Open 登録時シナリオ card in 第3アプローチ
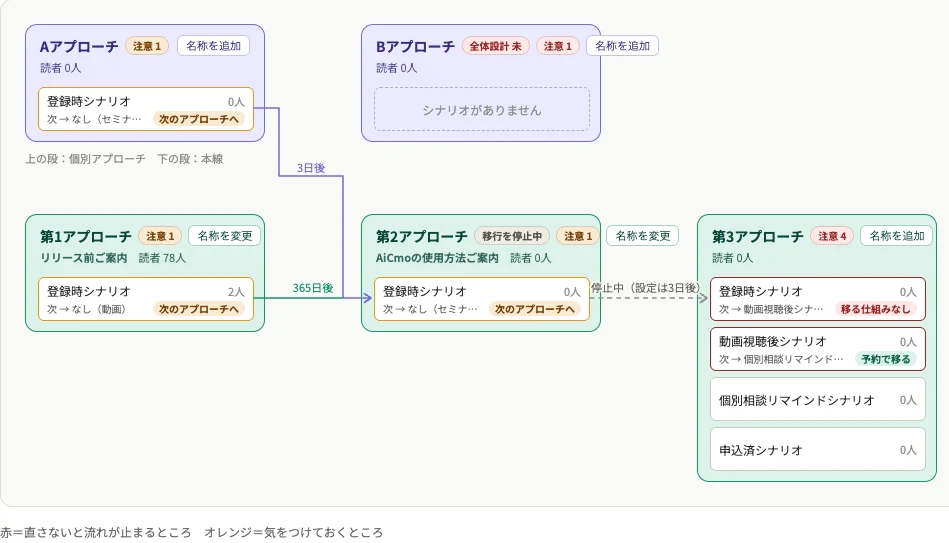The width and height of the screenshot is (949, 543). coord(818,299)
